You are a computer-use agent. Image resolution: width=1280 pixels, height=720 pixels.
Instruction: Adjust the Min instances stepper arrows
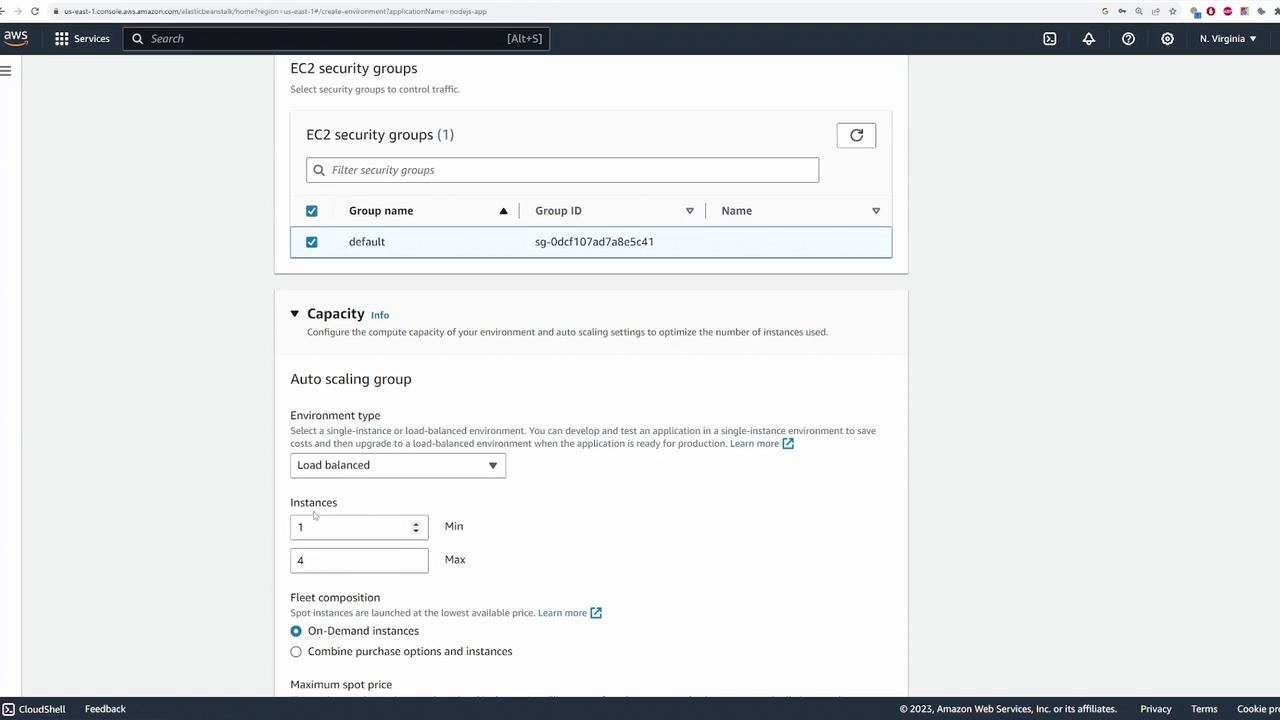[416, 527]
